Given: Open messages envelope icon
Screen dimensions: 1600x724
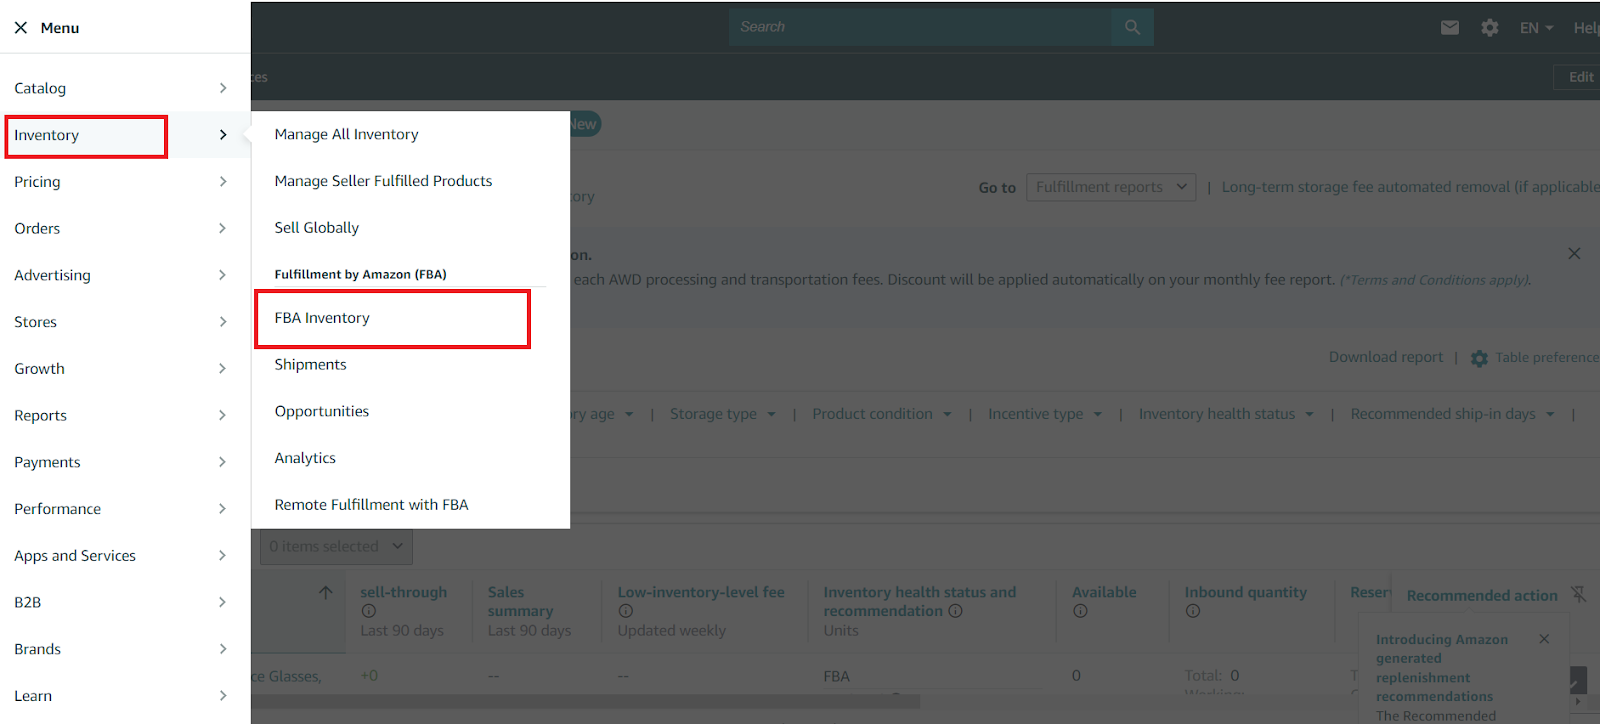Looking at the screenshot, I should coord(1450,28).
